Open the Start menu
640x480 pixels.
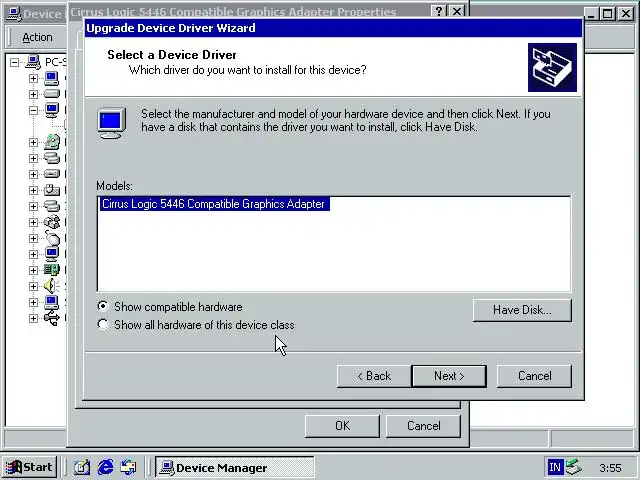coord(29,467)
